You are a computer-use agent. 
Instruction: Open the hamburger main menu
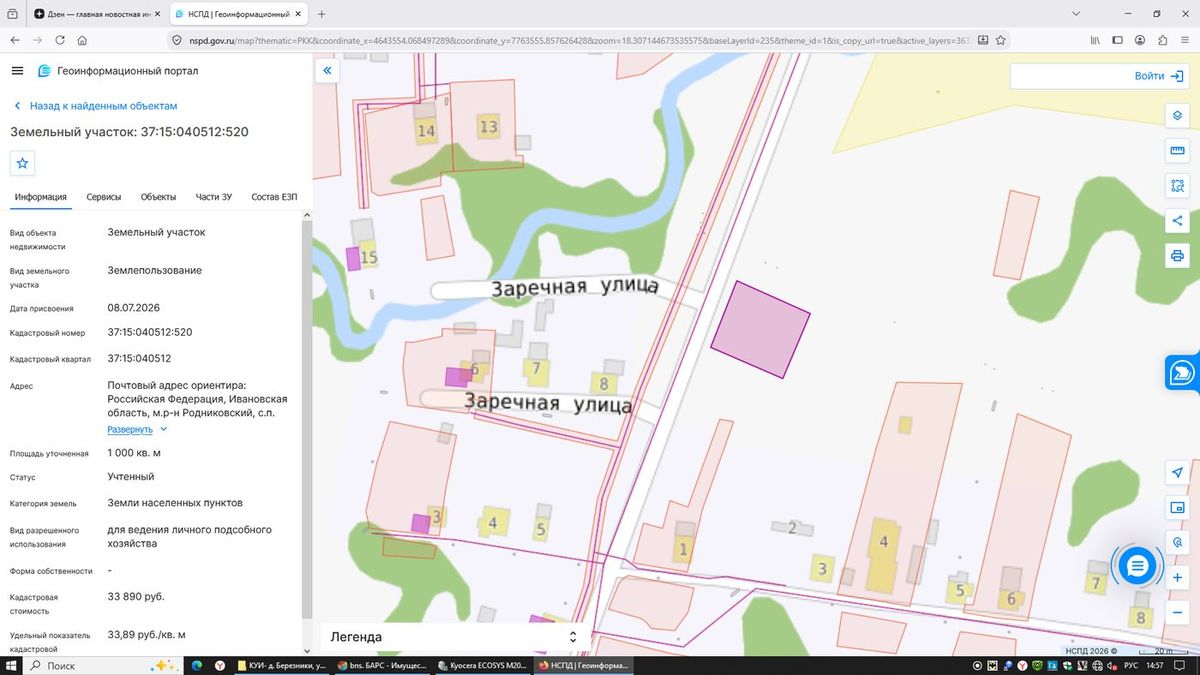pos(17,71)
